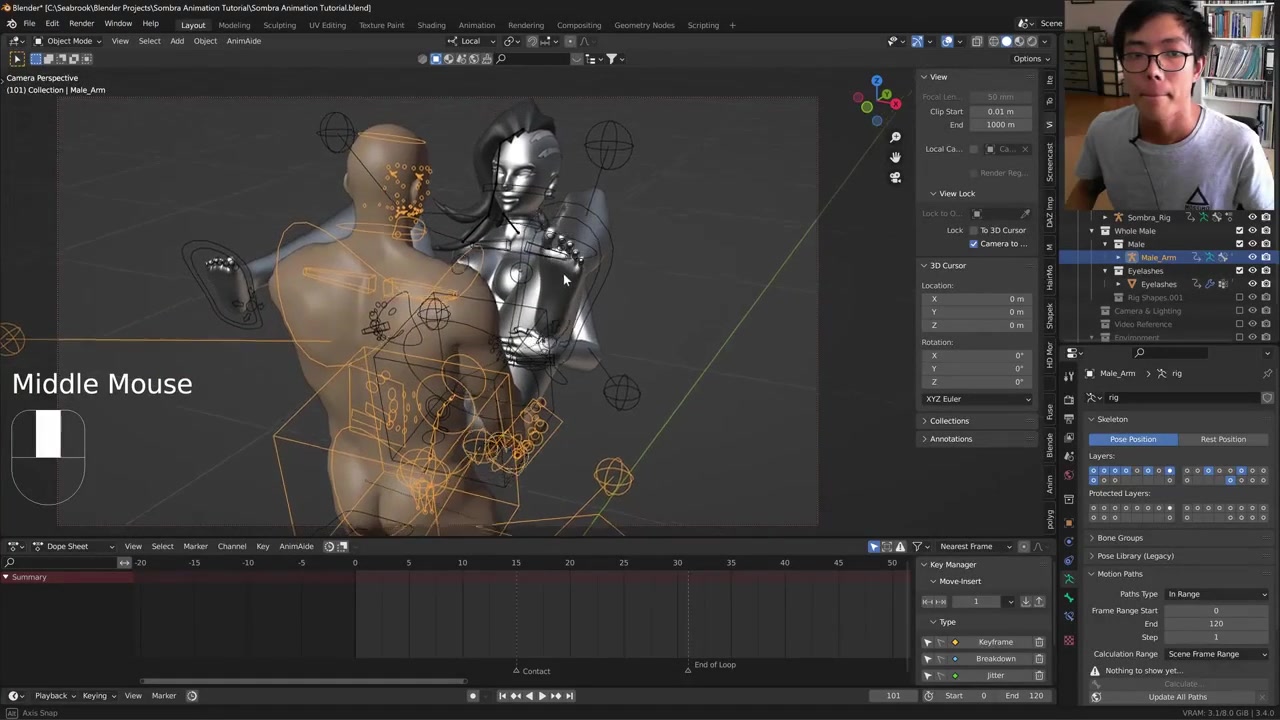This screenshot has height=720, width=1280.
Task: Click the pan view hand icon
Action: 895,157
